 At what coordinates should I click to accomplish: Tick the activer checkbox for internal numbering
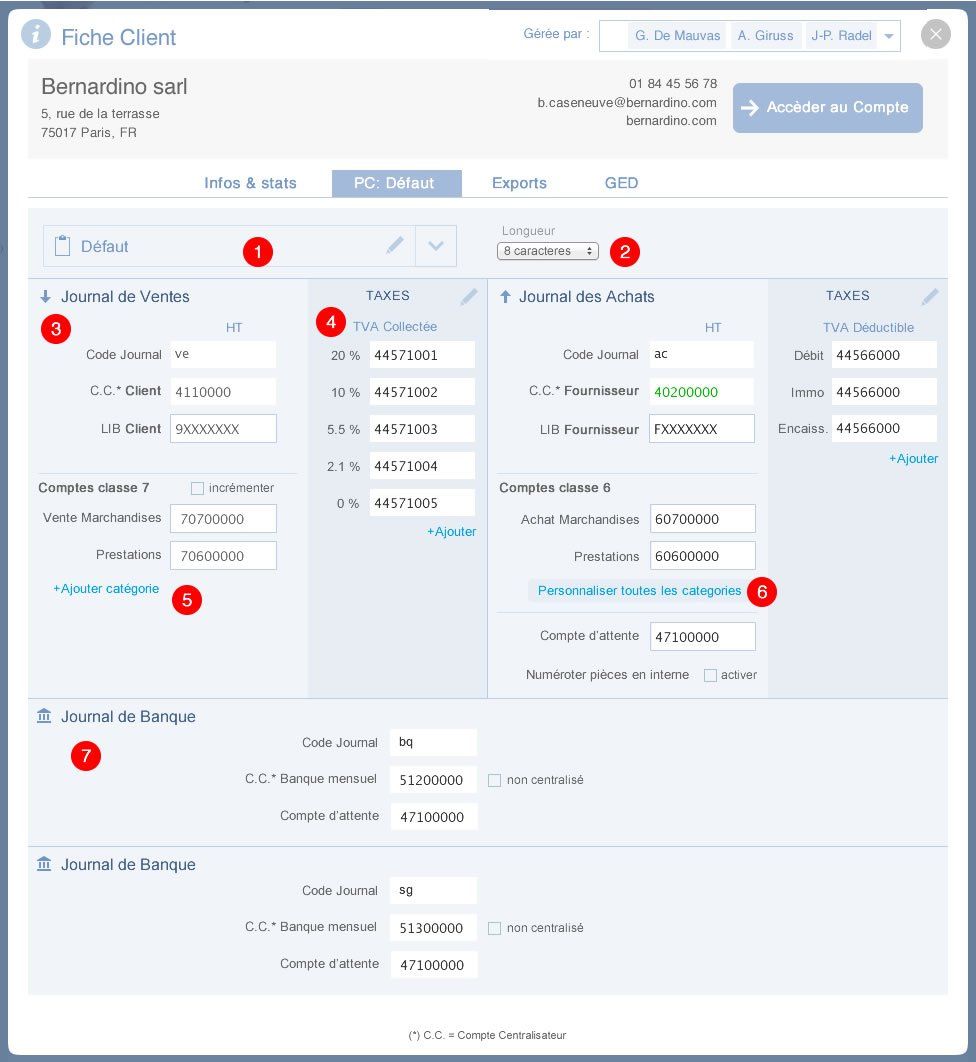pos(710,675)
